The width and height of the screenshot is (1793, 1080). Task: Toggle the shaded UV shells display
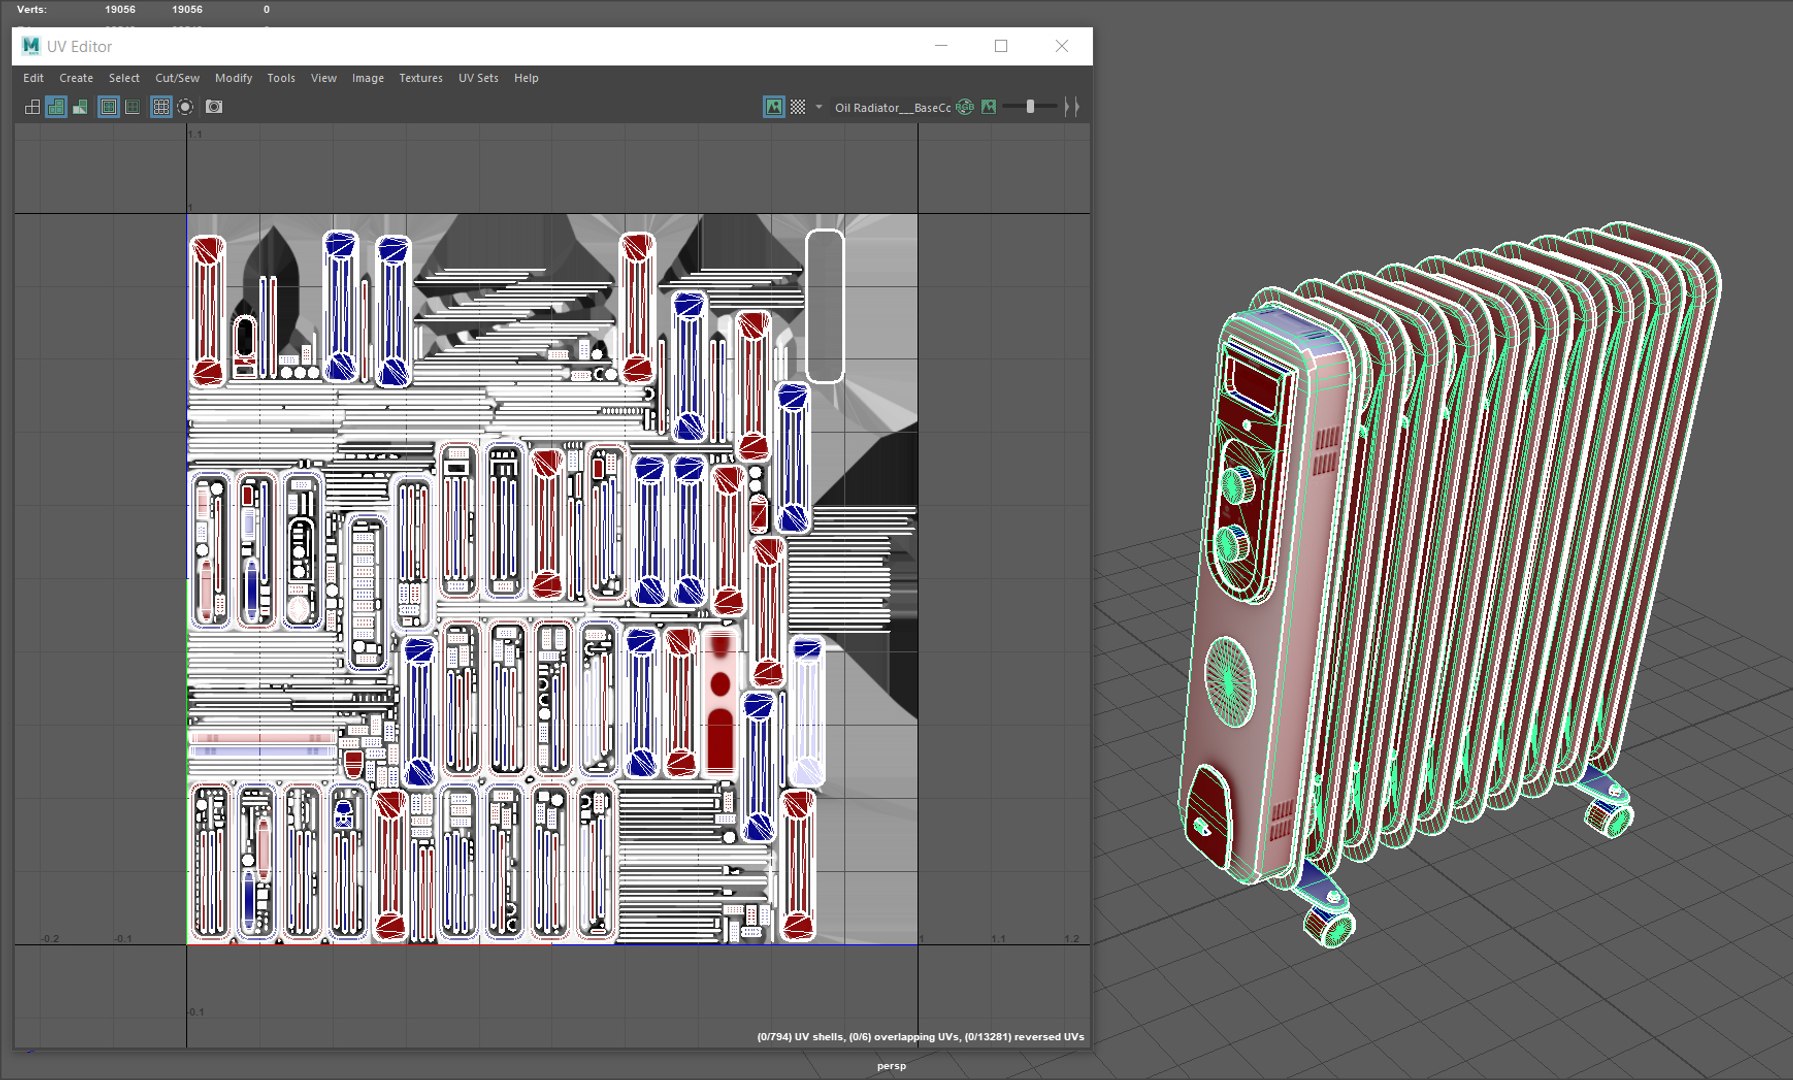tap(56, 107)
